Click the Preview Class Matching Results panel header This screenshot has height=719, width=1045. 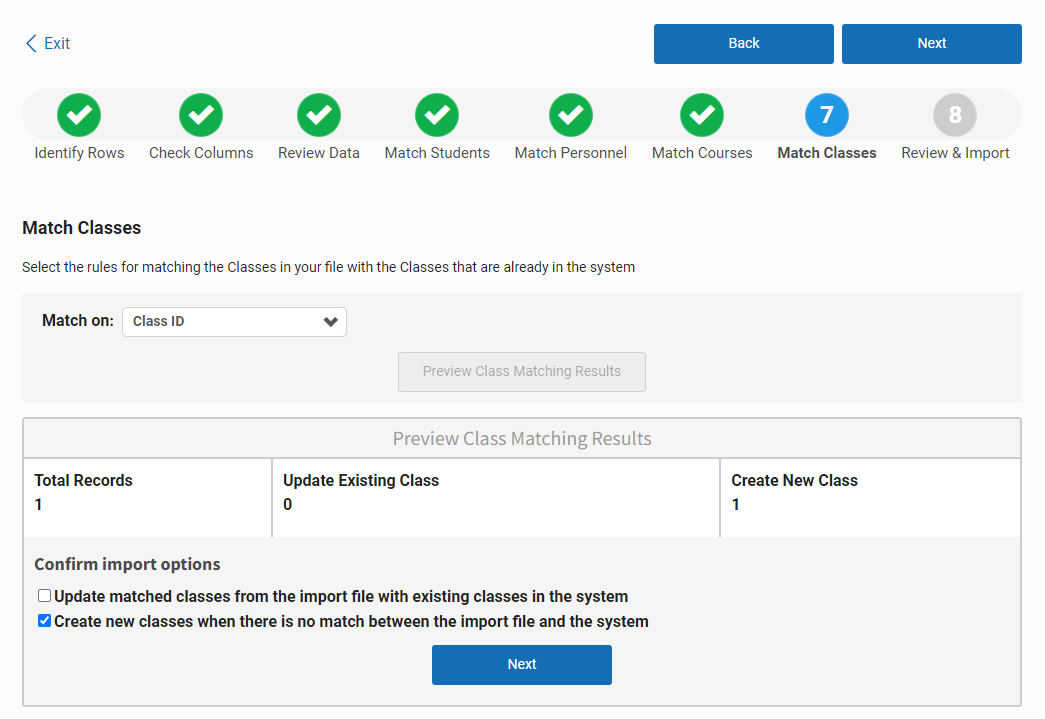[522, 438]
